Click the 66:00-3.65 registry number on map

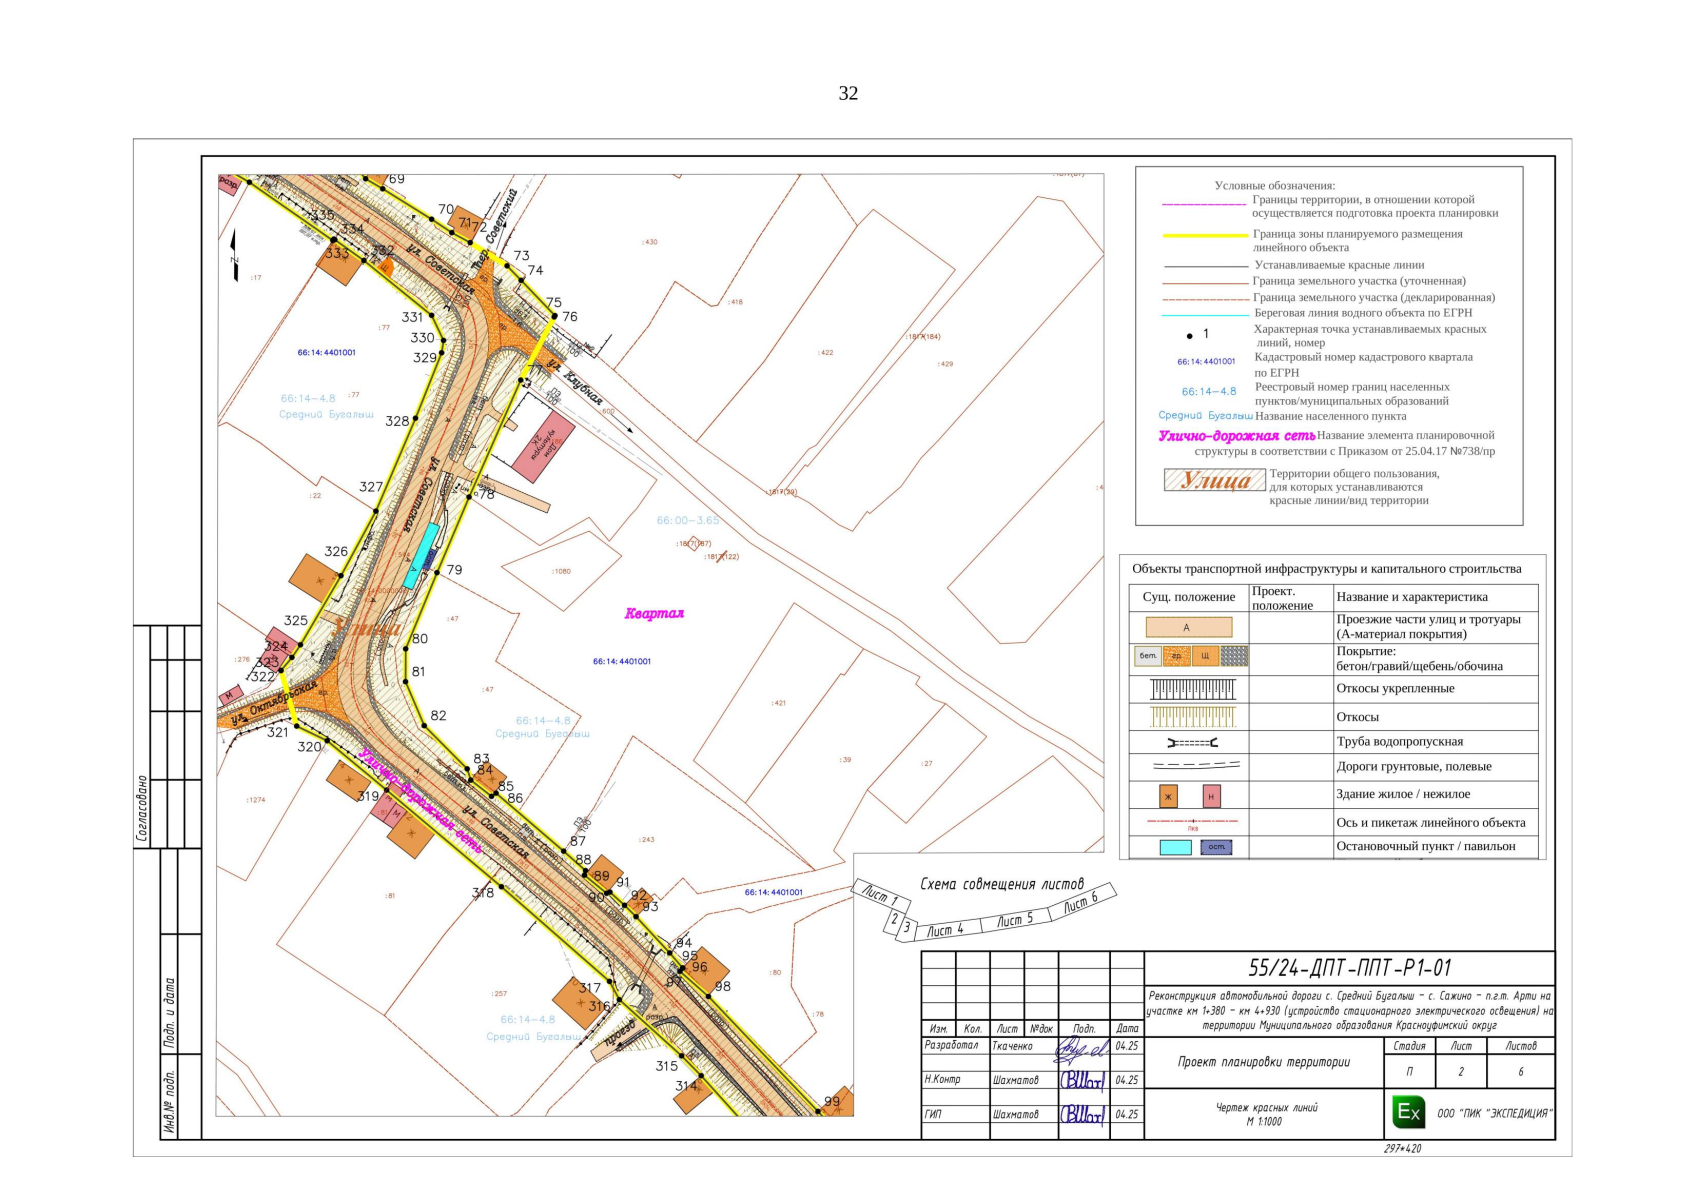click(687, 520)
